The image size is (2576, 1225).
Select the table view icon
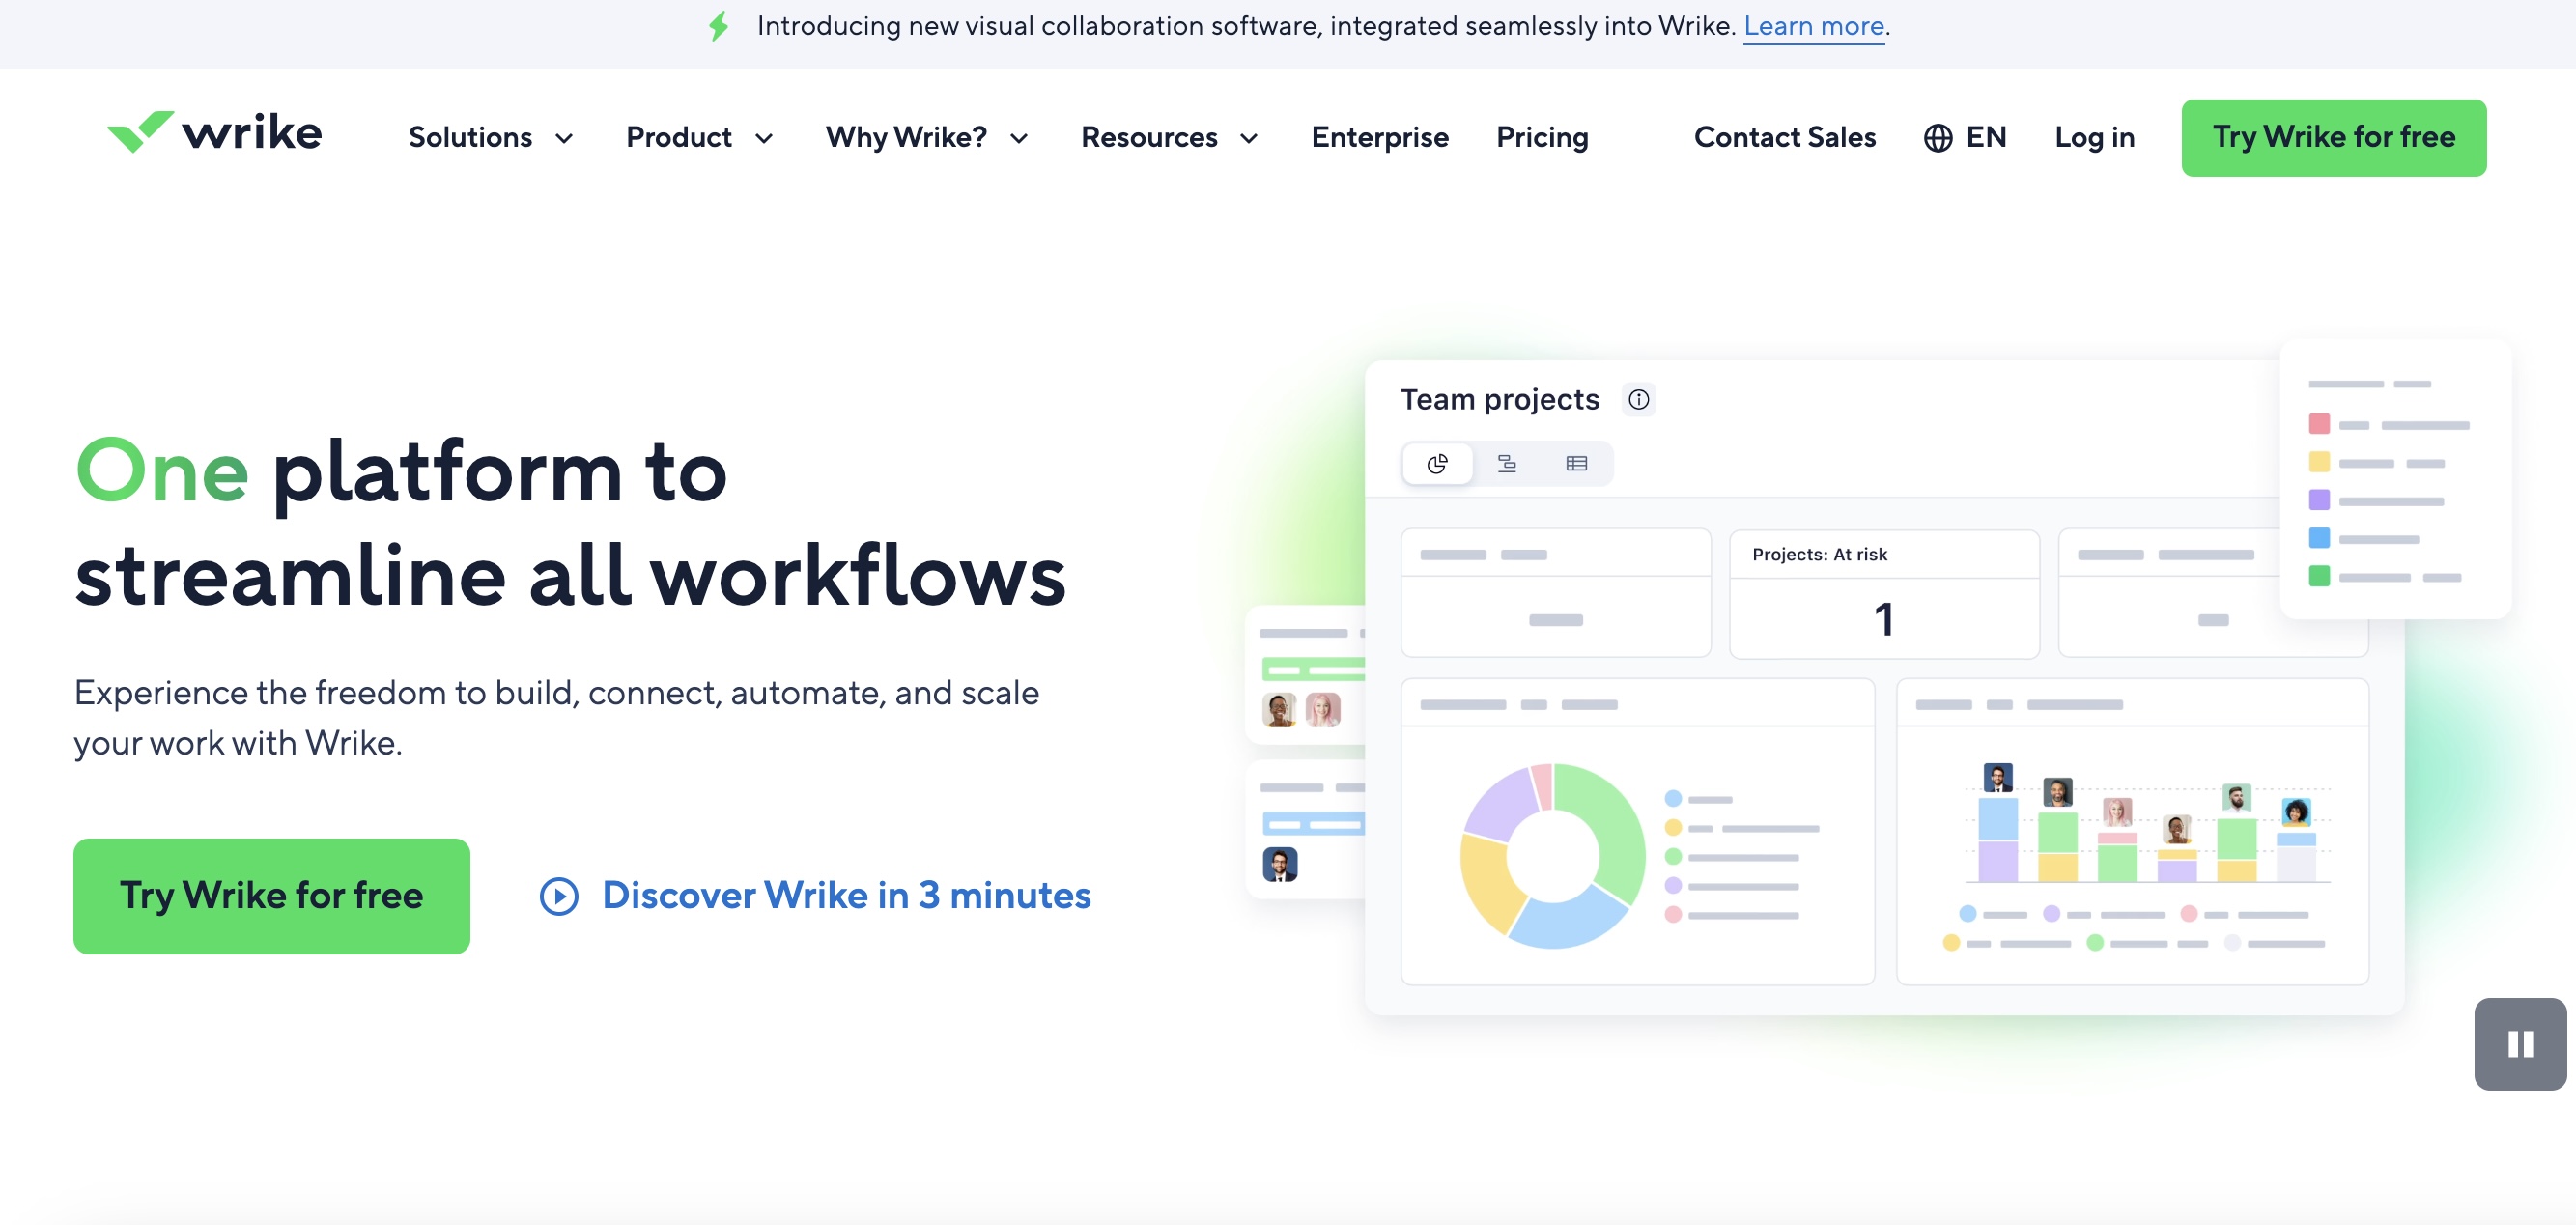tap(1576, 464)
